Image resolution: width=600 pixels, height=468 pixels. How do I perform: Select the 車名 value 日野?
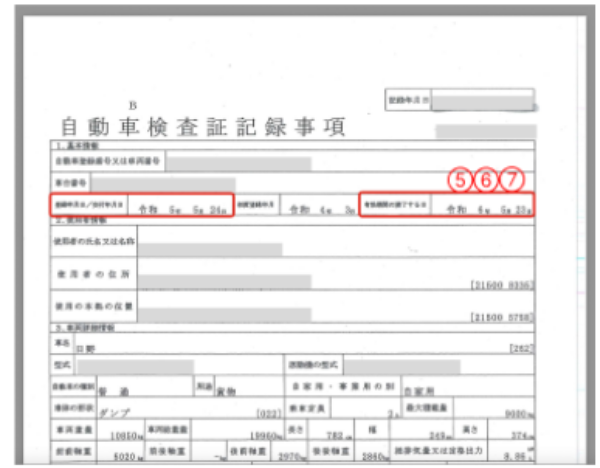point(85,349)
